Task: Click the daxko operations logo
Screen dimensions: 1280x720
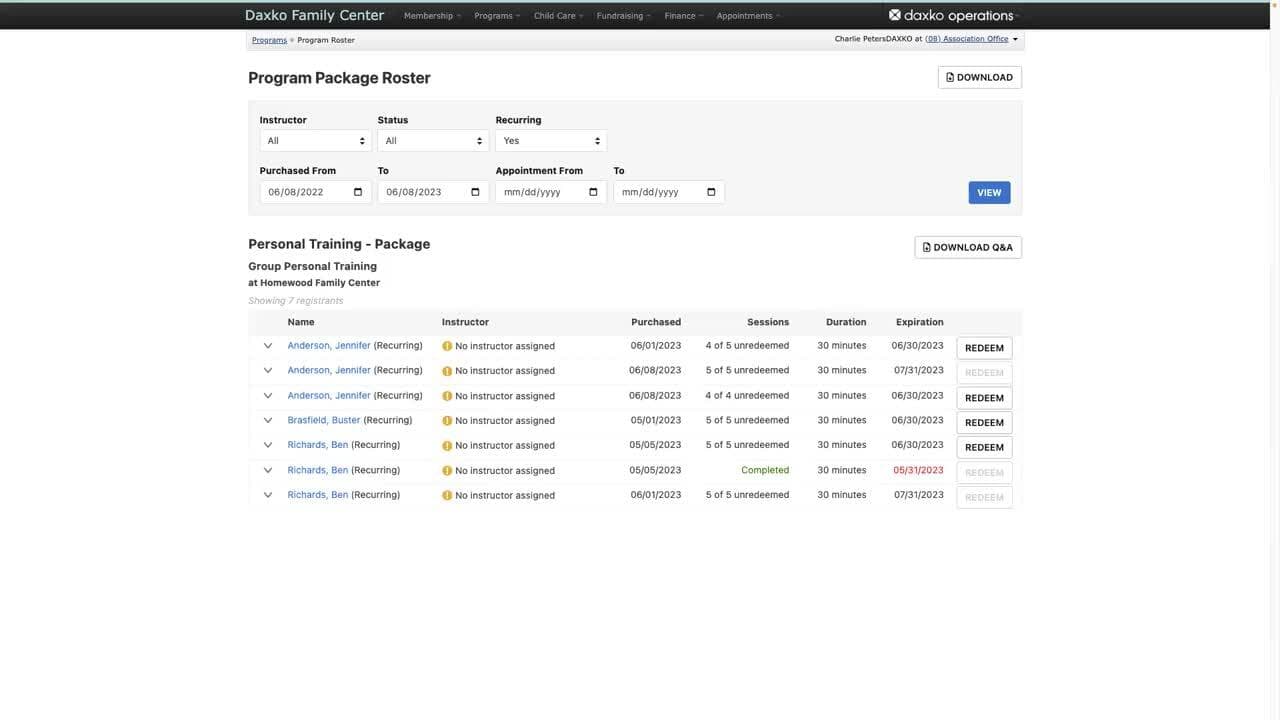Action: [x=951, y=15]
